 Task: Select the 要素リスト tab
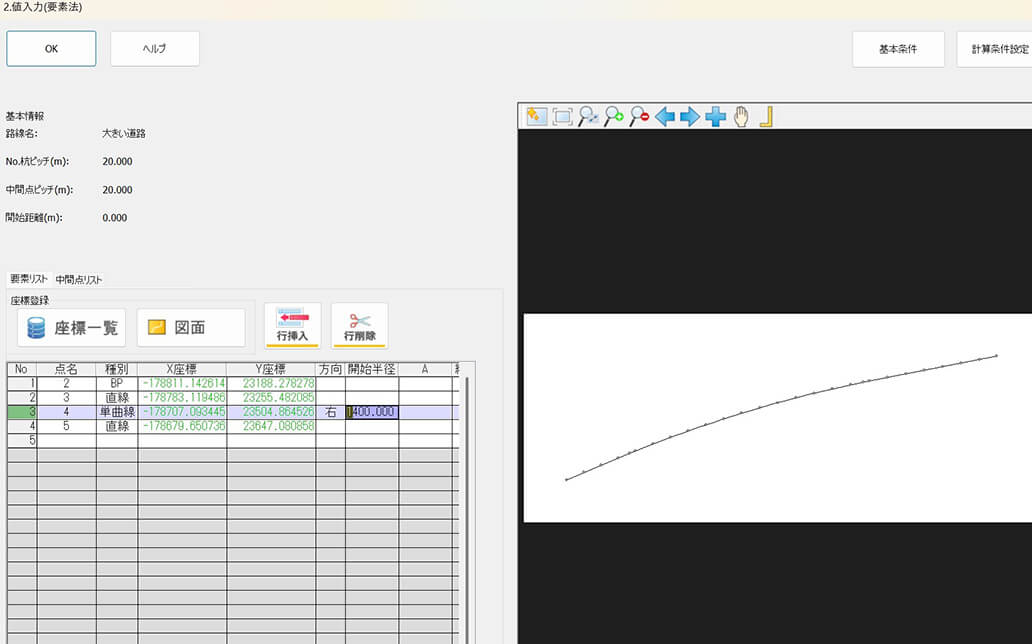(29, 279)
